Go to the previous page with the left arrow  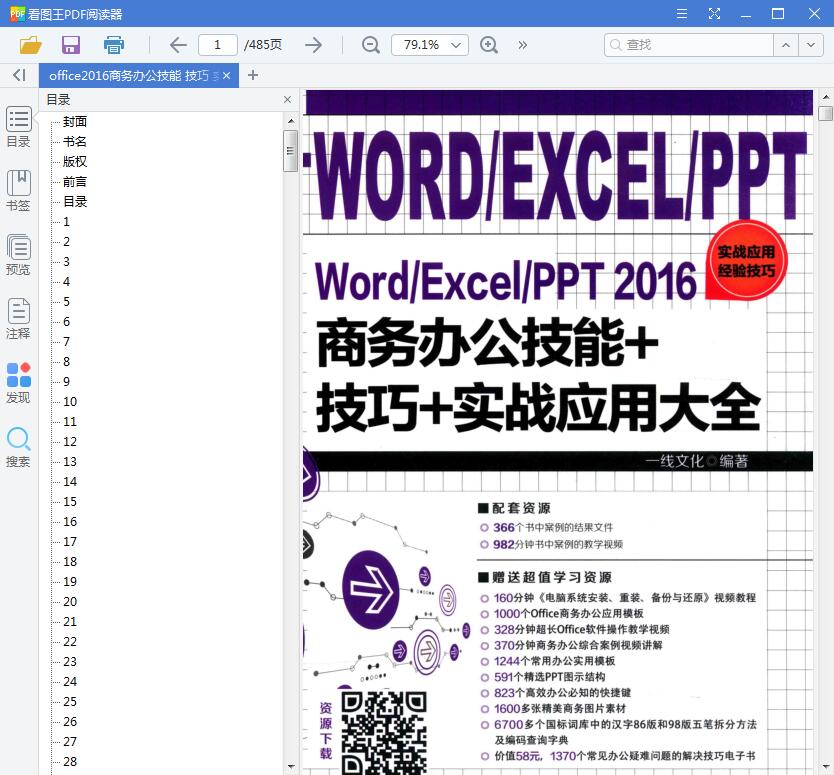coord(178,45)
